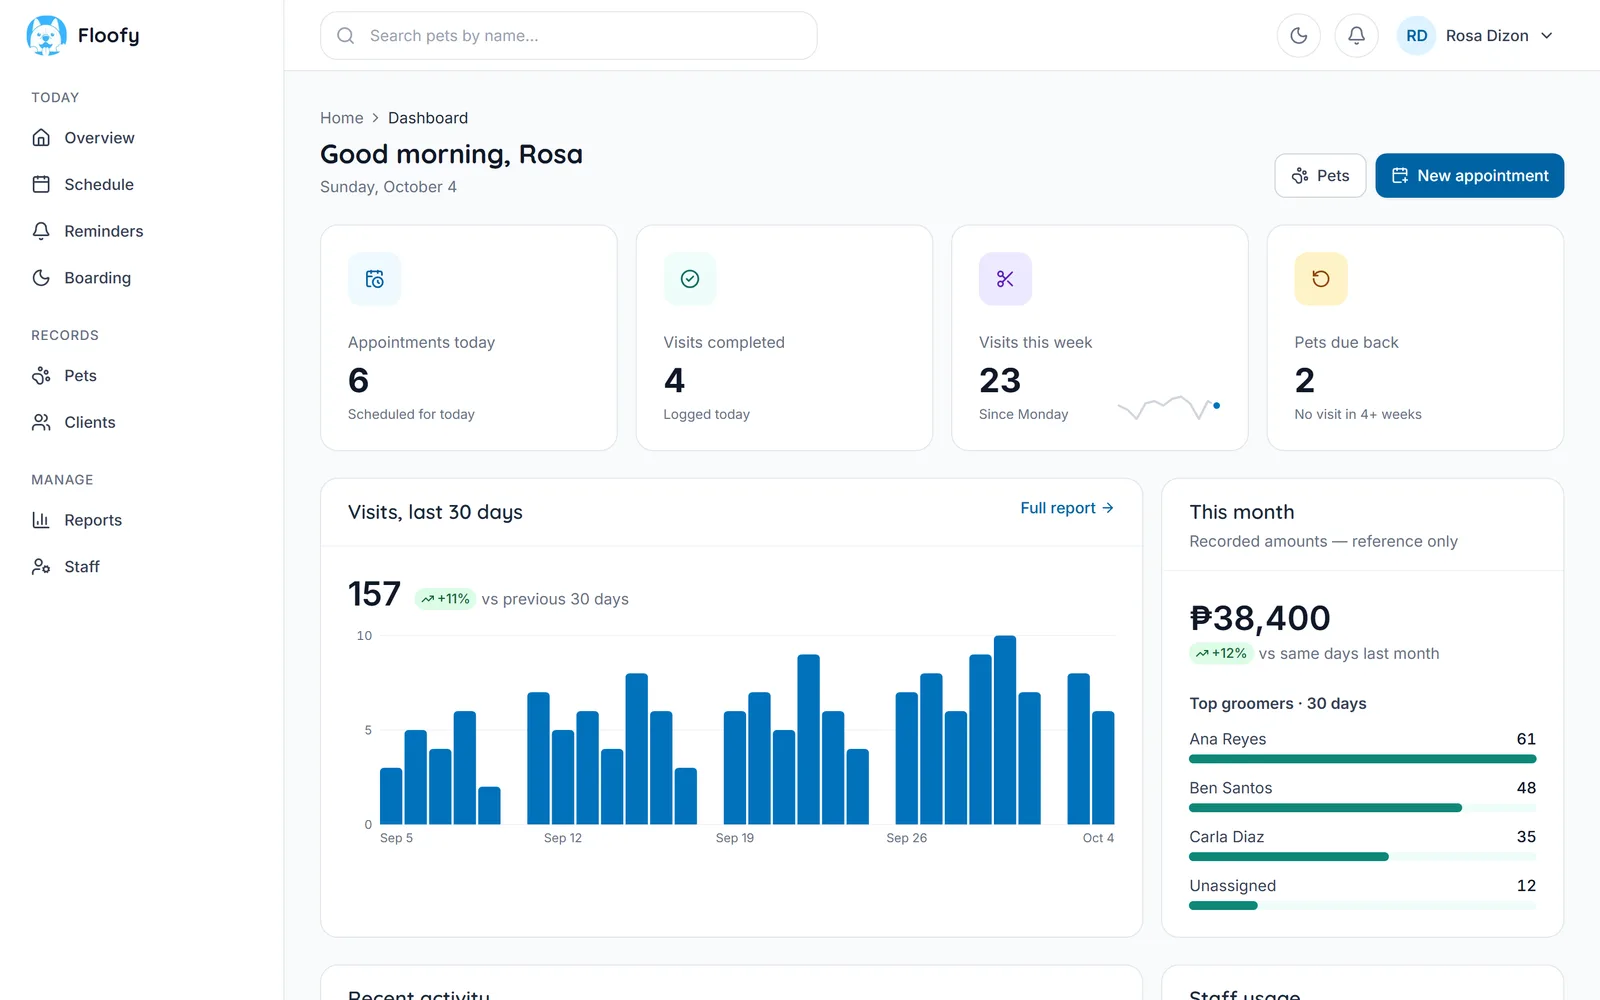1600x1000 pixels.
Task: Open Reports in the sidebar
Action: (x=141, y=520)
